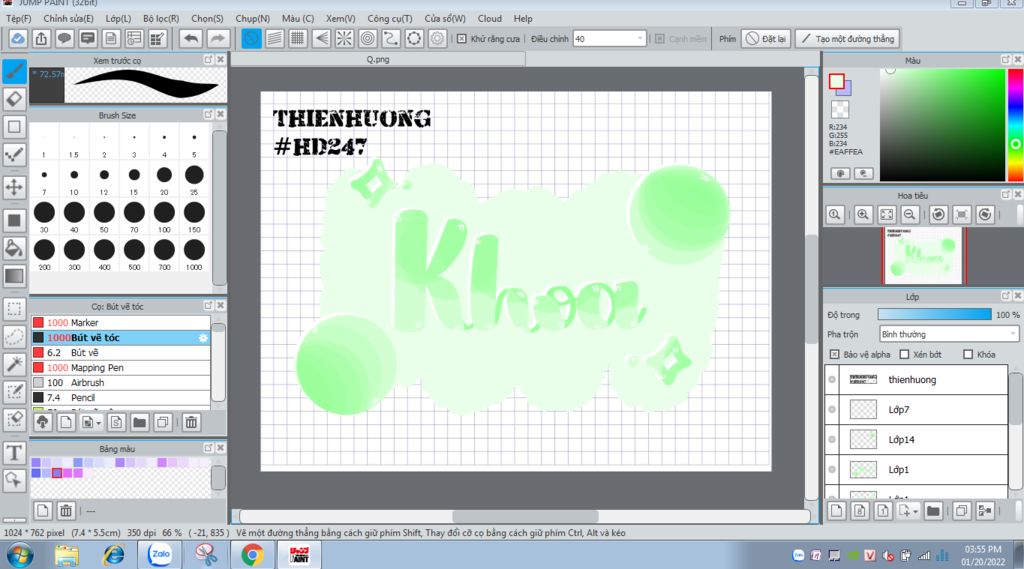1024x569 pixels.
Task: Click the cloud save icon in toolbar
Action: [18, 39]
